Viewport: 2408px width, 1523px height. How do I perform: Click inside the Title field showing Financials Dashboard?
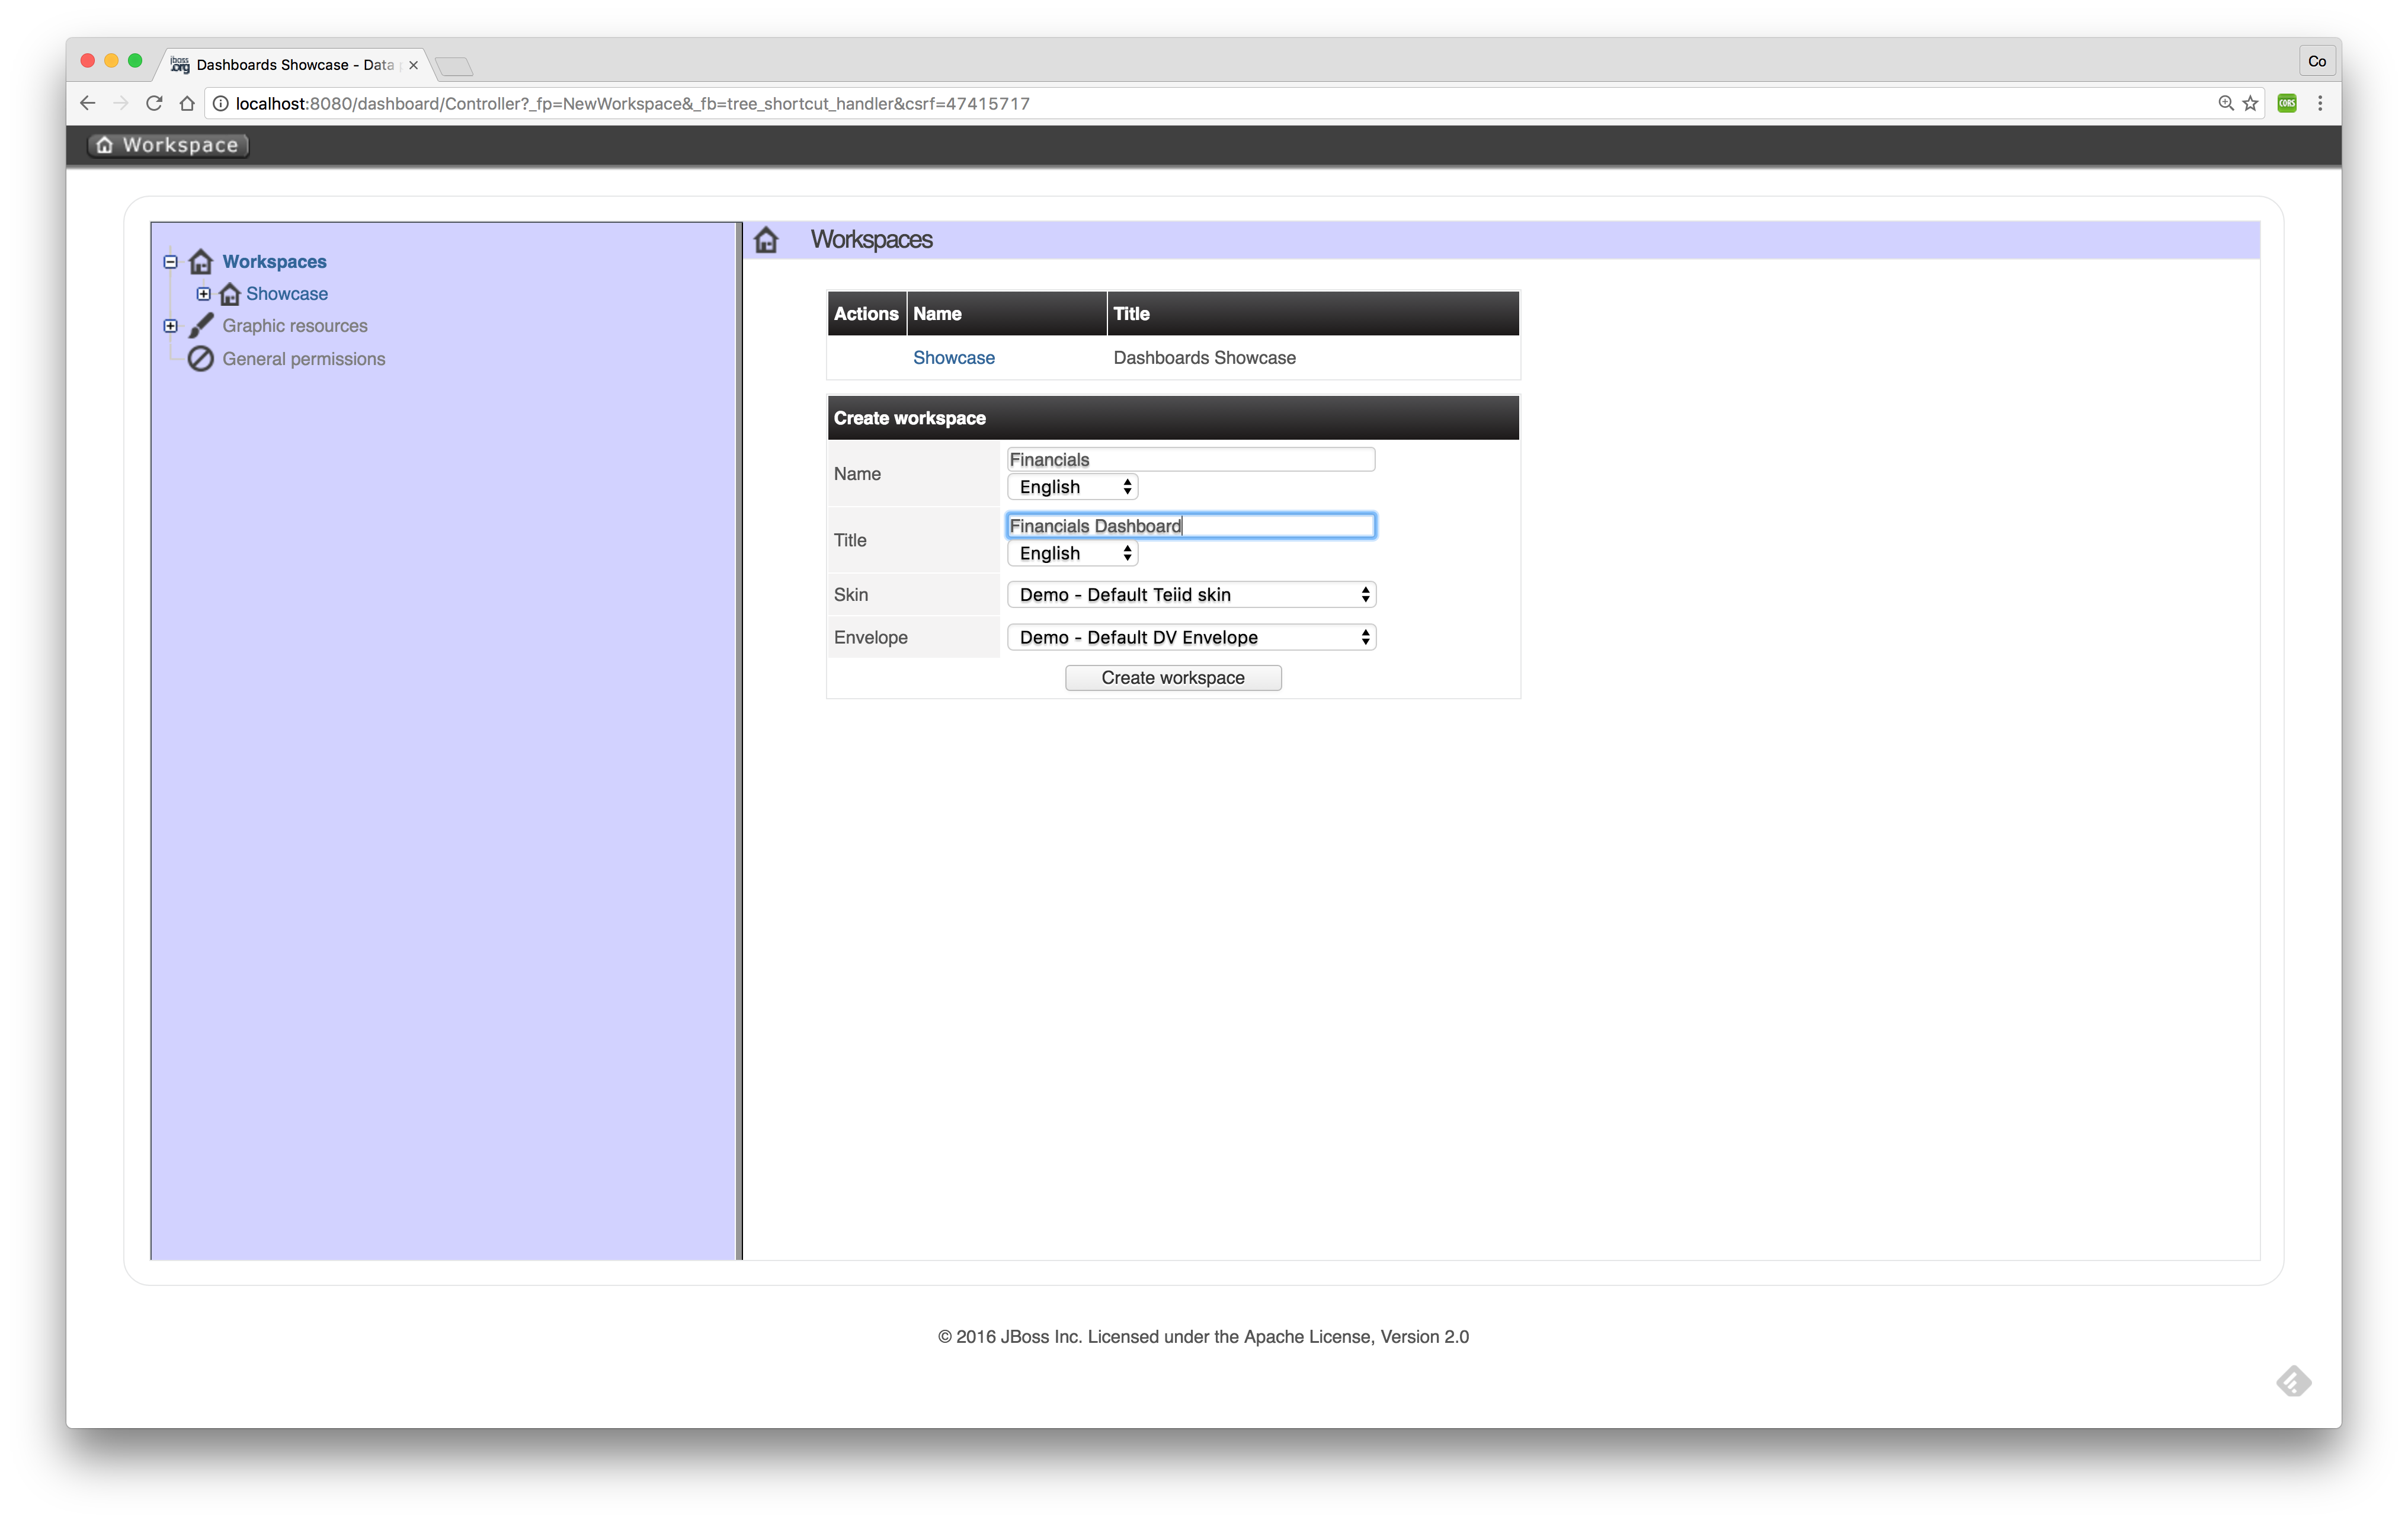click(1190, 525)
